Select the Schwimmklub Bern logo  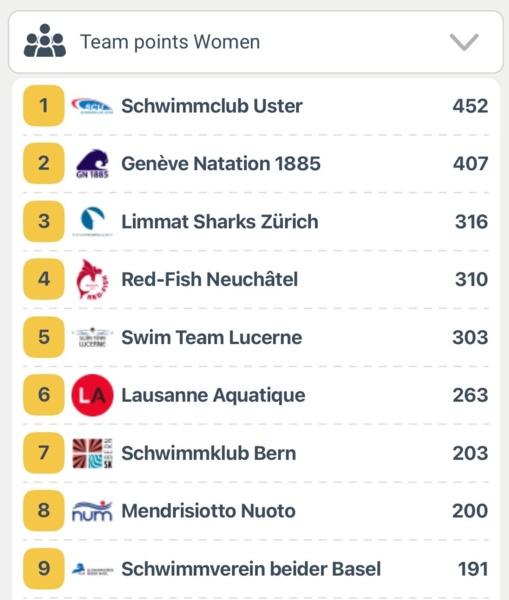92,453
